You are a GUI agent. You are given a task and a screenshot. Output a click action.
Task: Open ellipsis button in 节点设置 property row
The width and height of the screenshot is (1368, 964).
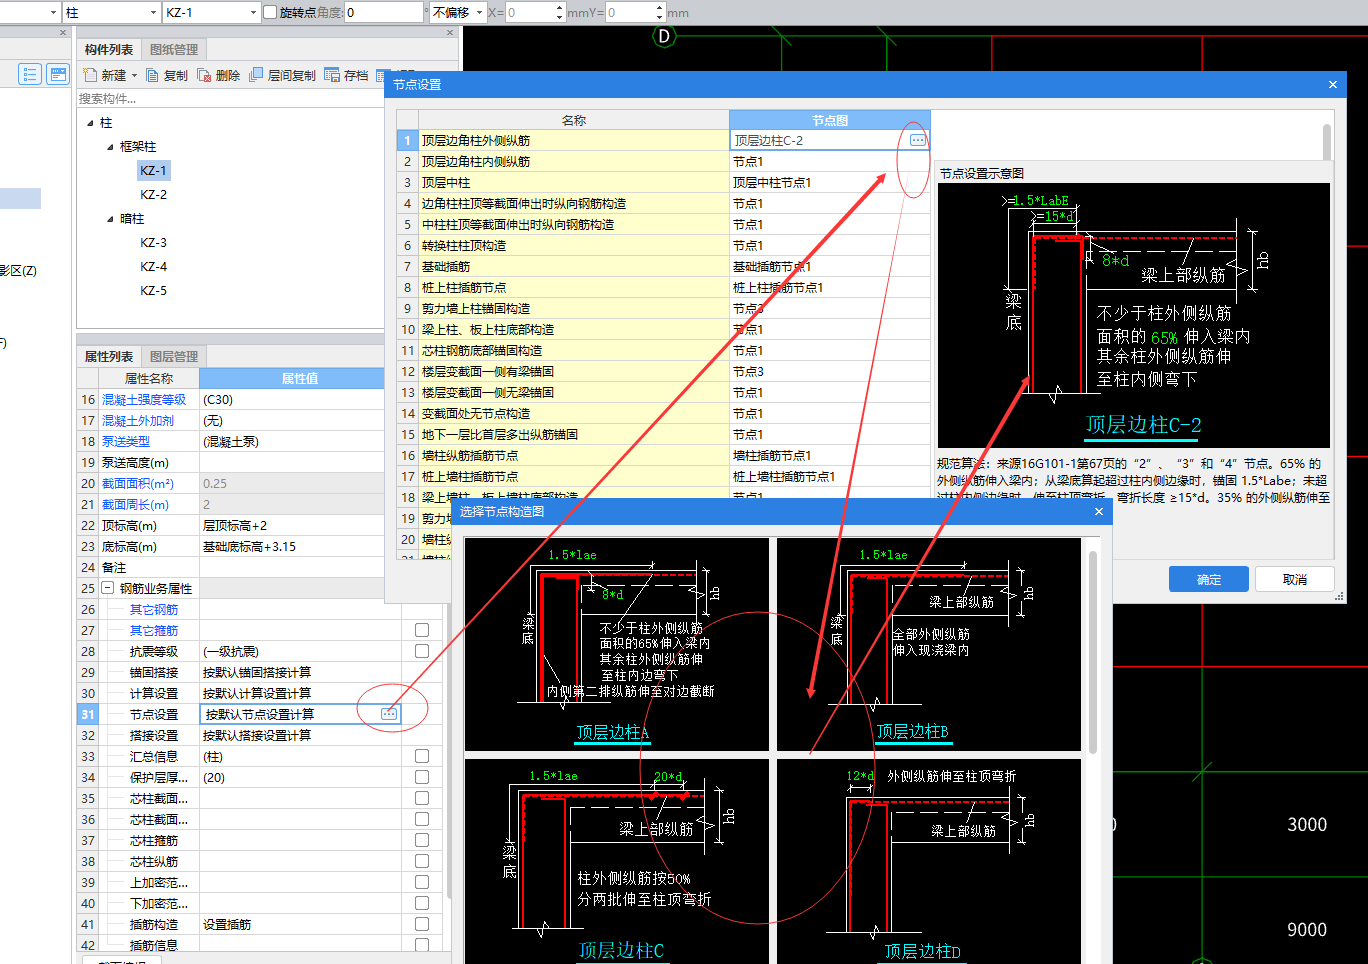coord(389,714)
